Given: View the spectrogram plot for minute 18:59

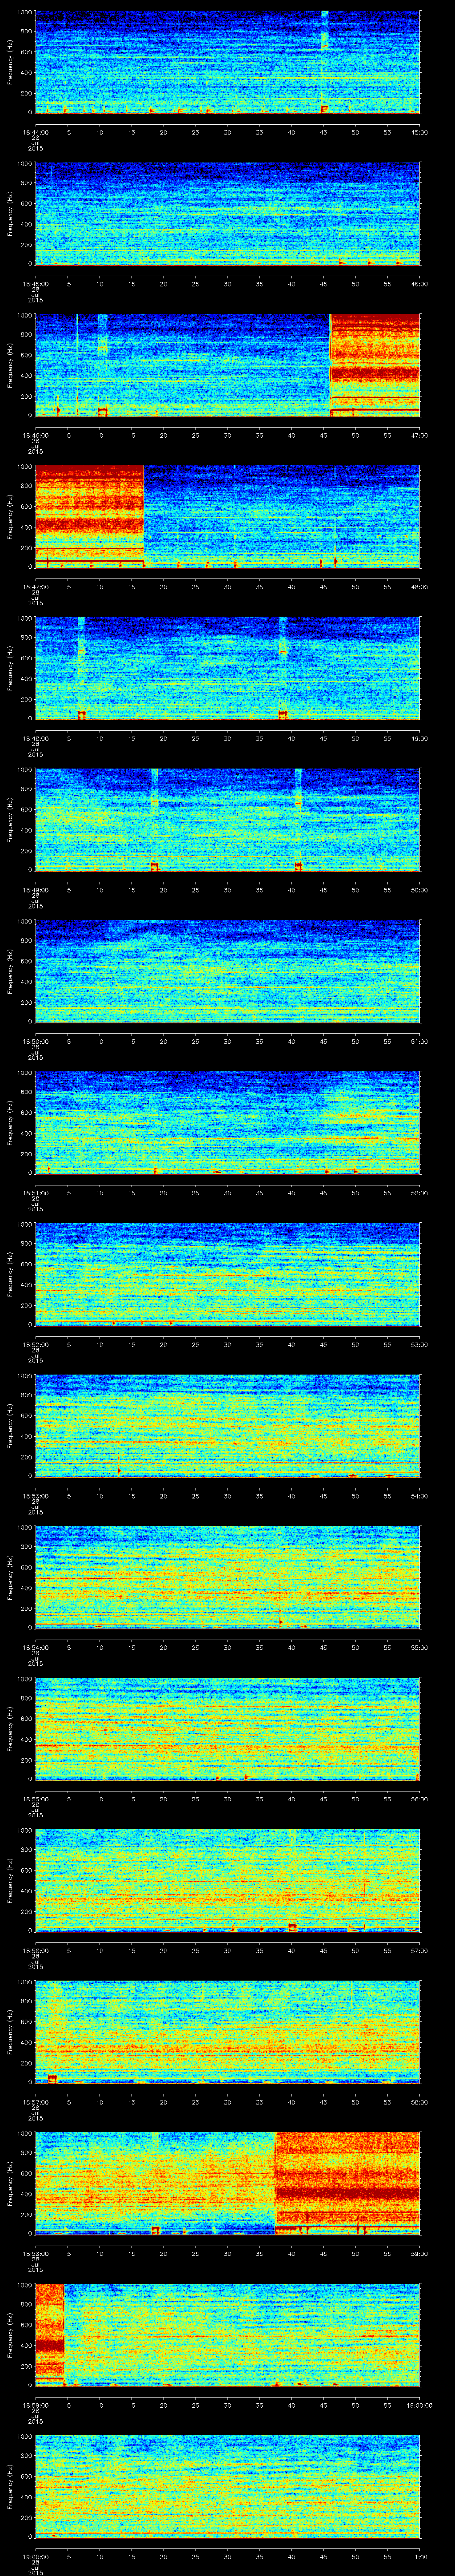Looking at the screenshot, I should 227,2335.
